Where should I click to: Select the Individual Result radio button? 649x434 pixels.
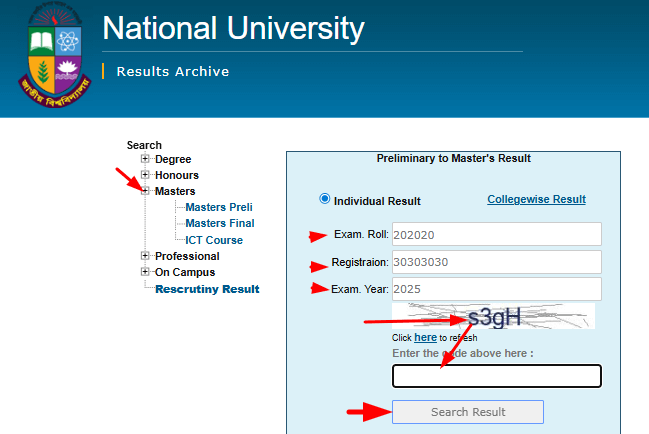(324, 199)
